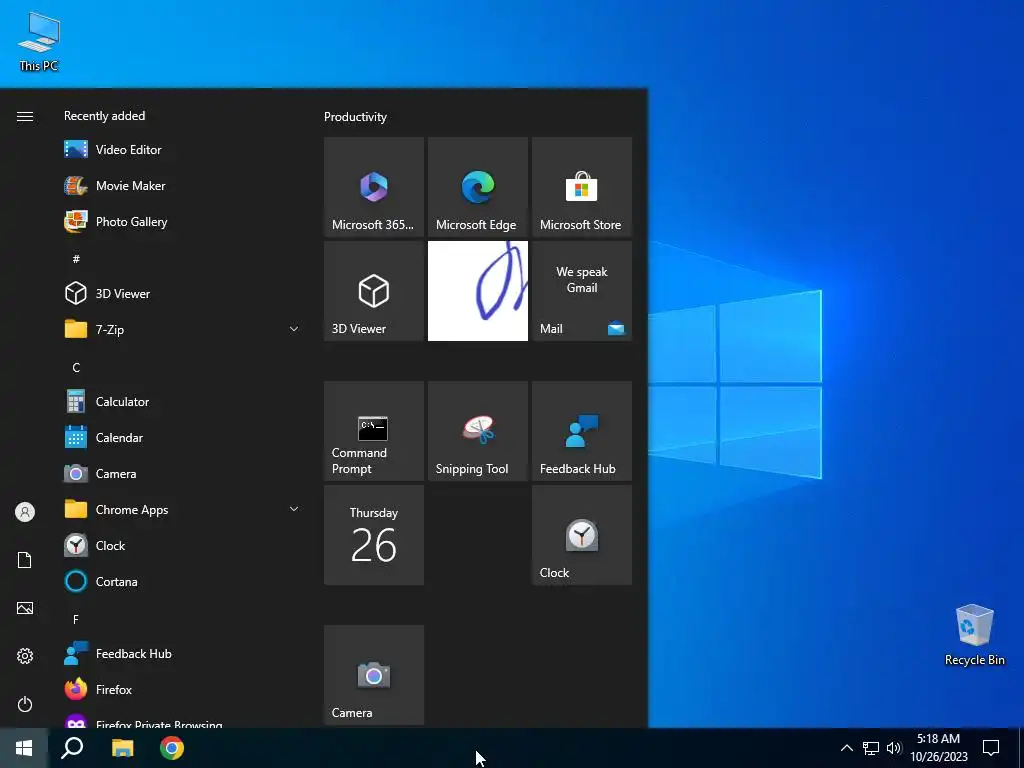Viewport: 1024px width, 768px height.
Task: Open Calendar from the app list
Action: click(183, 438)
